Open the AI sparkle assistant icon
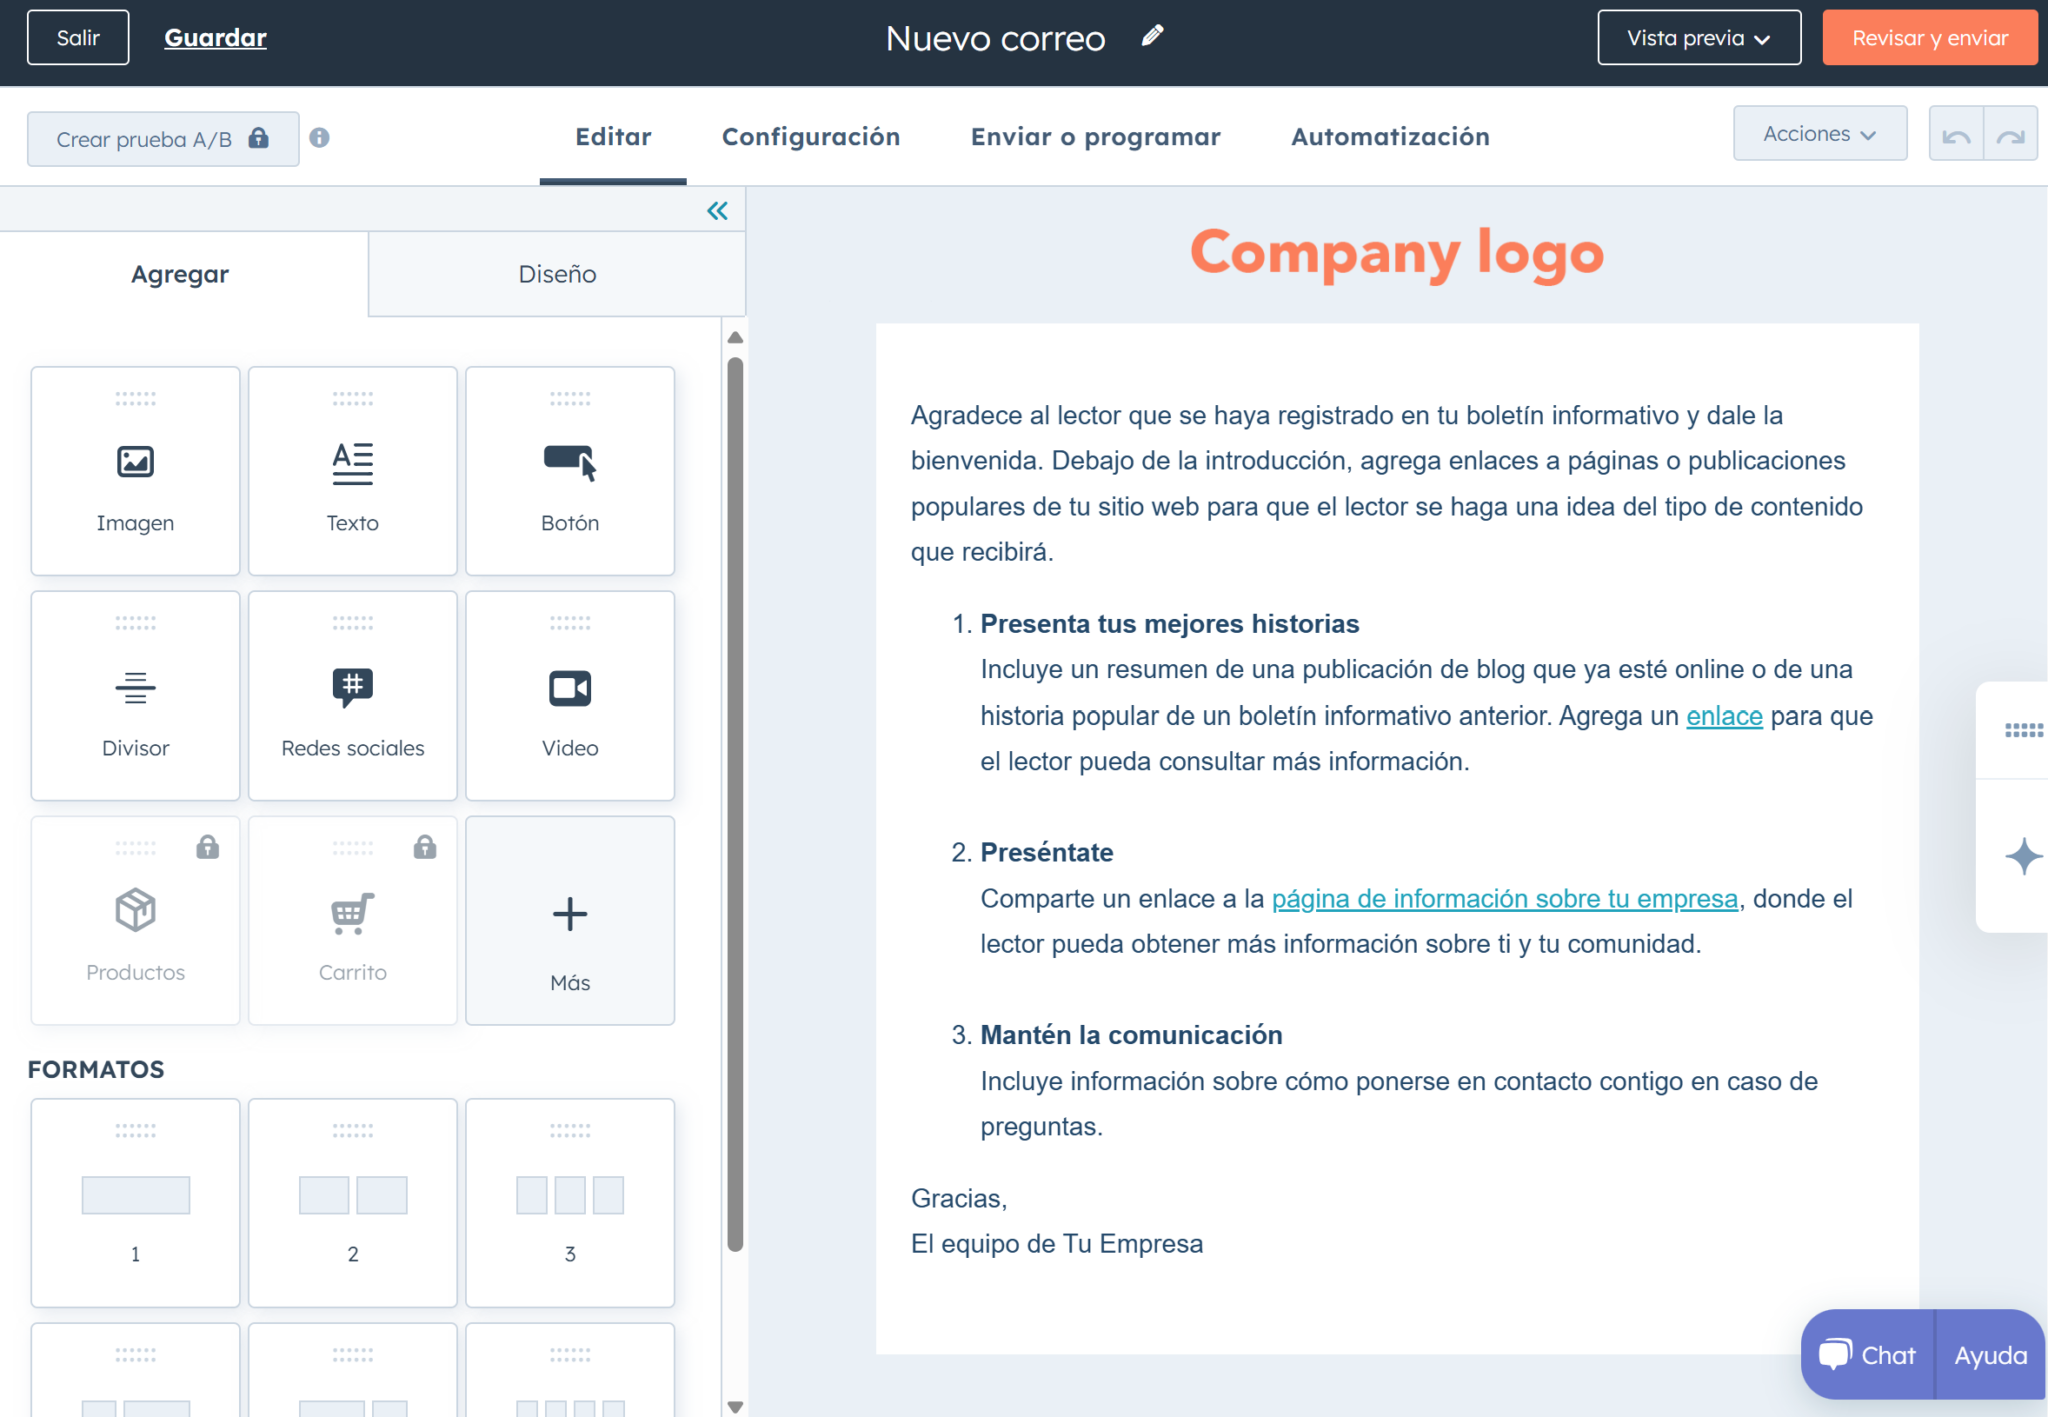Screen dimensions: 2048x1417 click(x=2023, y=856)
